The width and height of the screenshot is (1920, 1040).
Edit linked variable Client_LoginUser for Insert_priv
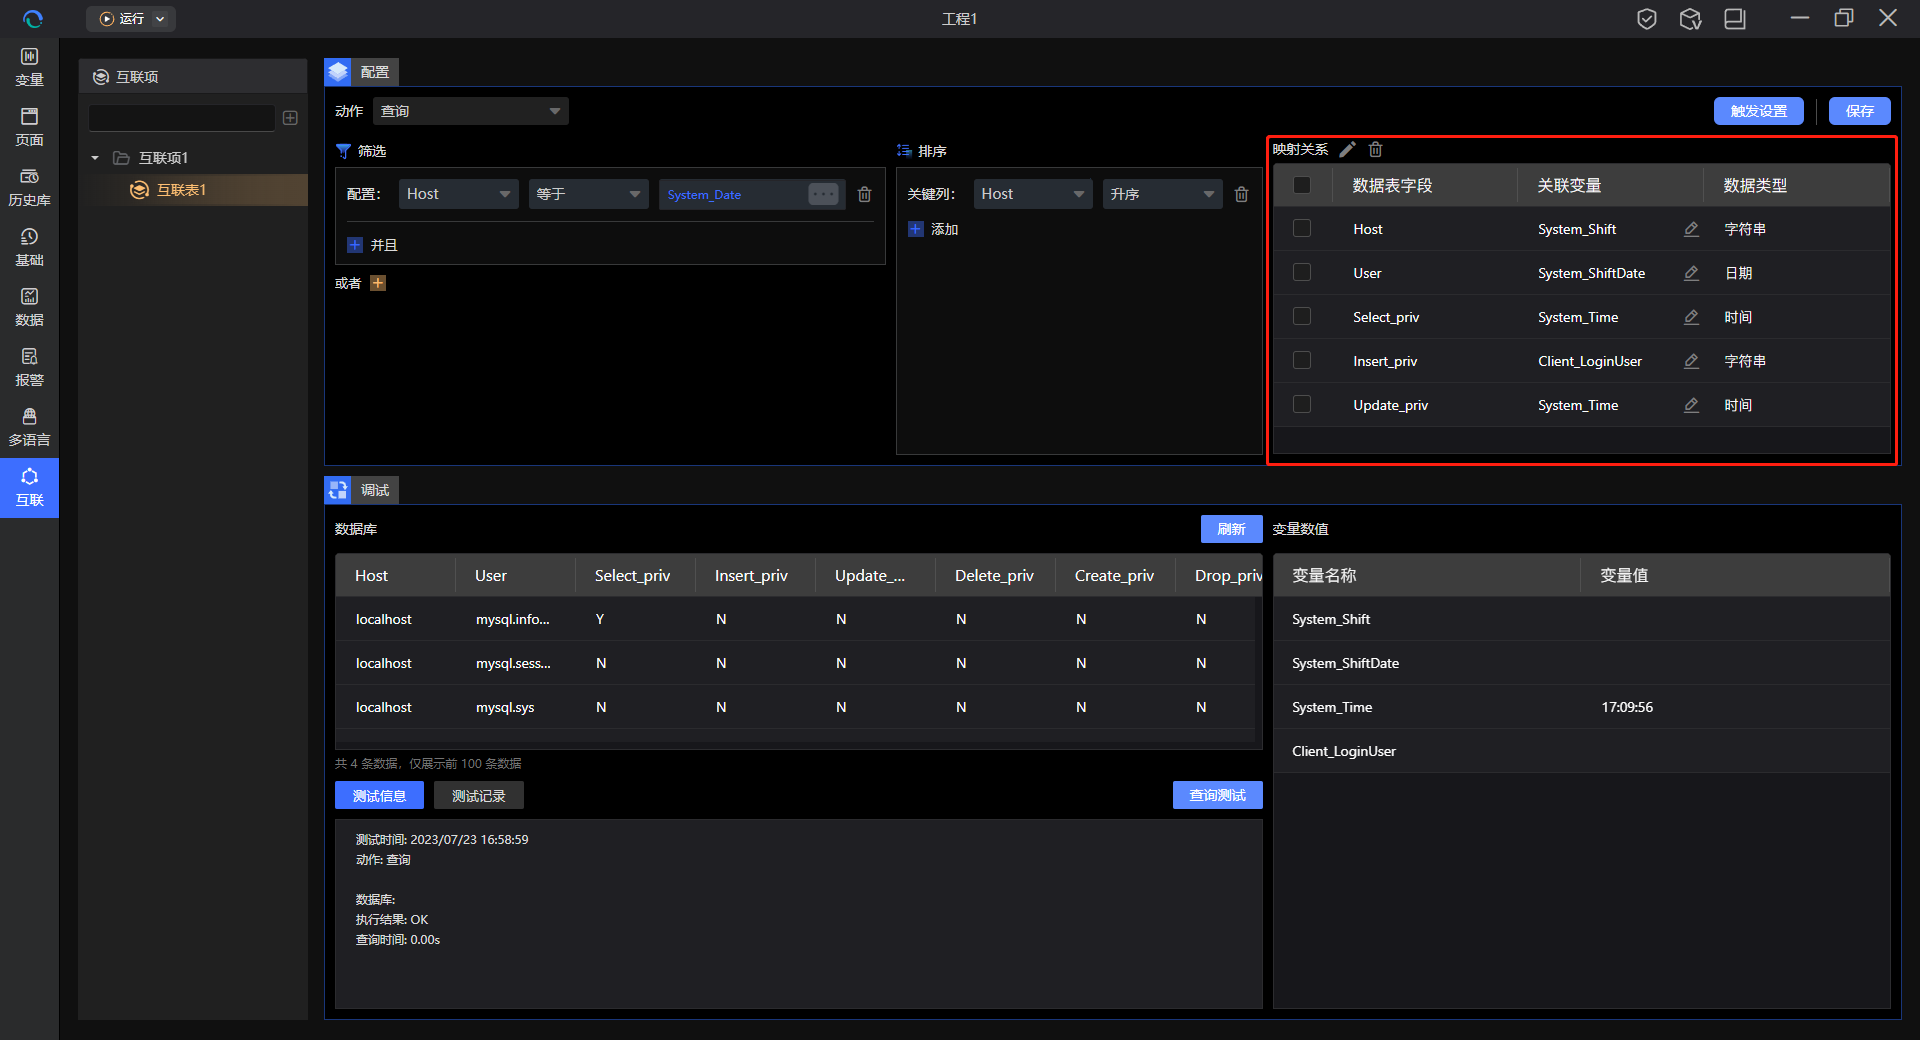pos(1691,361)
